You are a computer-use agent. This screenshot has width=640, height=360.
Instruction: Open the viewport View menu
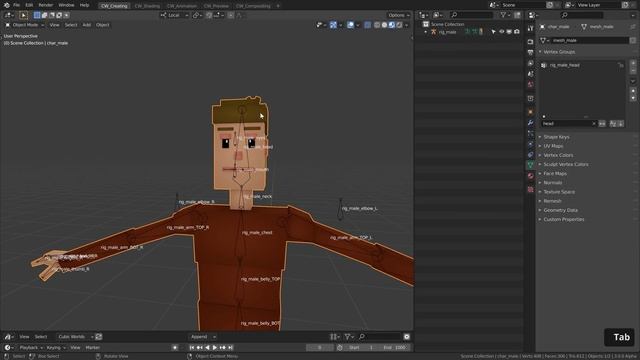54,25
